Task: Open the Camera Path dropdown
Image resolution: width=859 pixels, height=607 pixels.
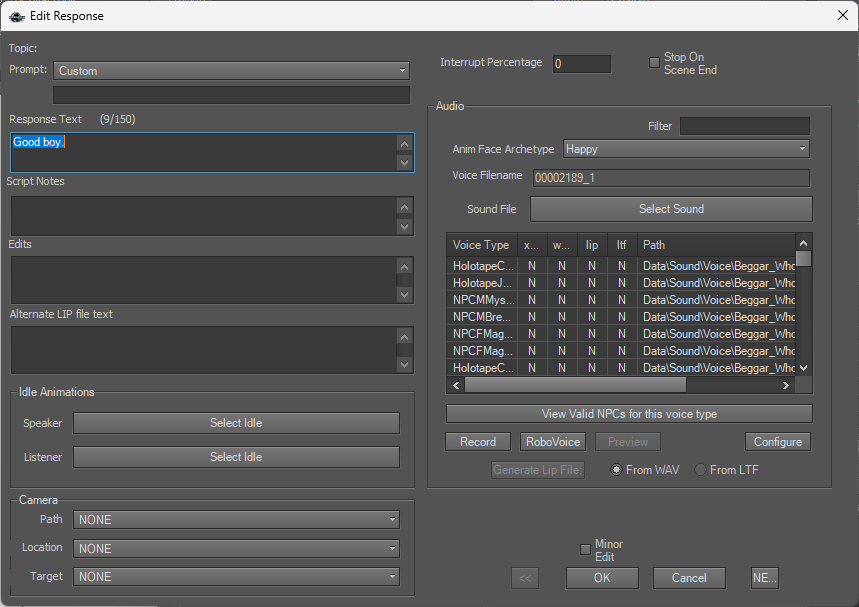Action: click(x=236, y=519)
